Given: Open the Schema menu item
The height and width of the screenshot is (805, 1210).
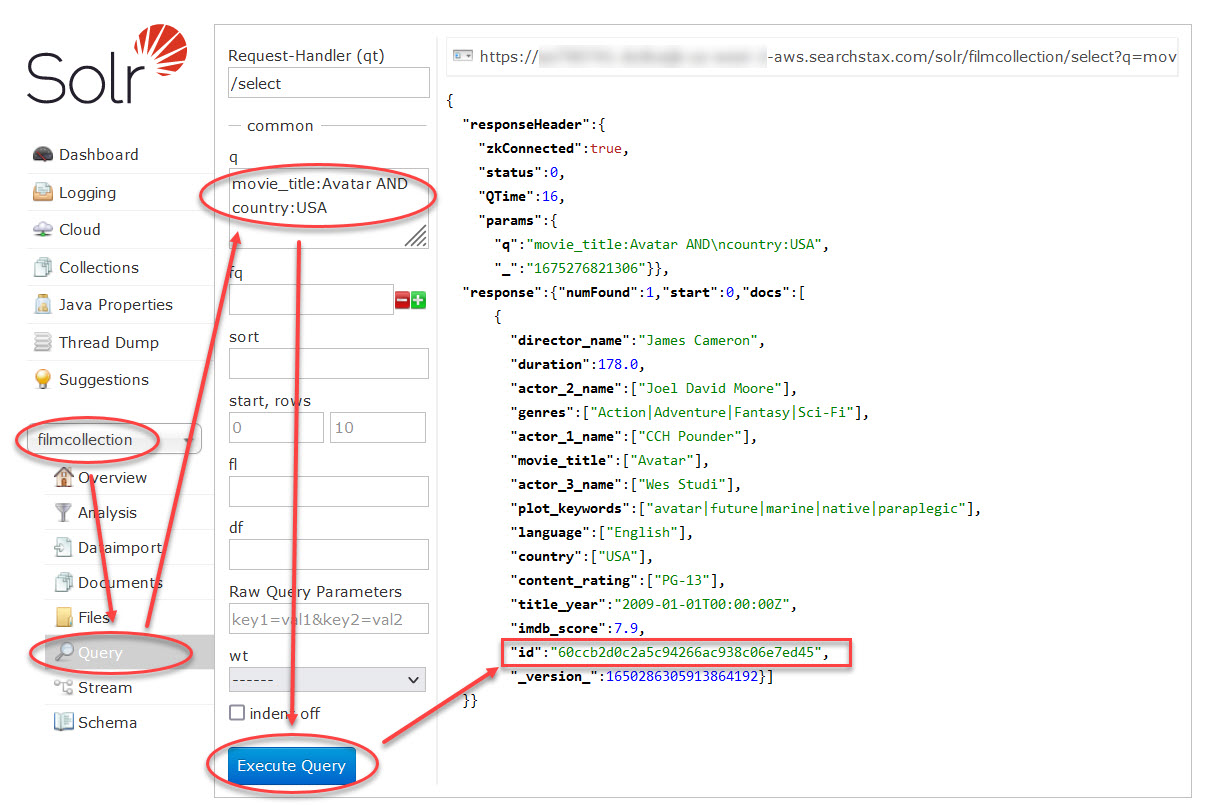Looking at the screenshot, I should click(x=107, y=722).
